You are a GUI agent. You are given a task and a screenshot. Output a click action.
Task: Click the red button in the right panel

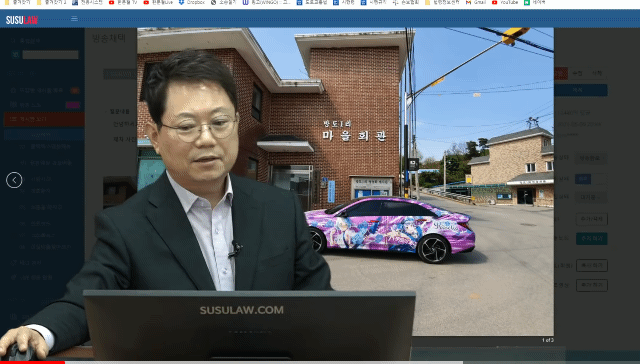[561, 73]
